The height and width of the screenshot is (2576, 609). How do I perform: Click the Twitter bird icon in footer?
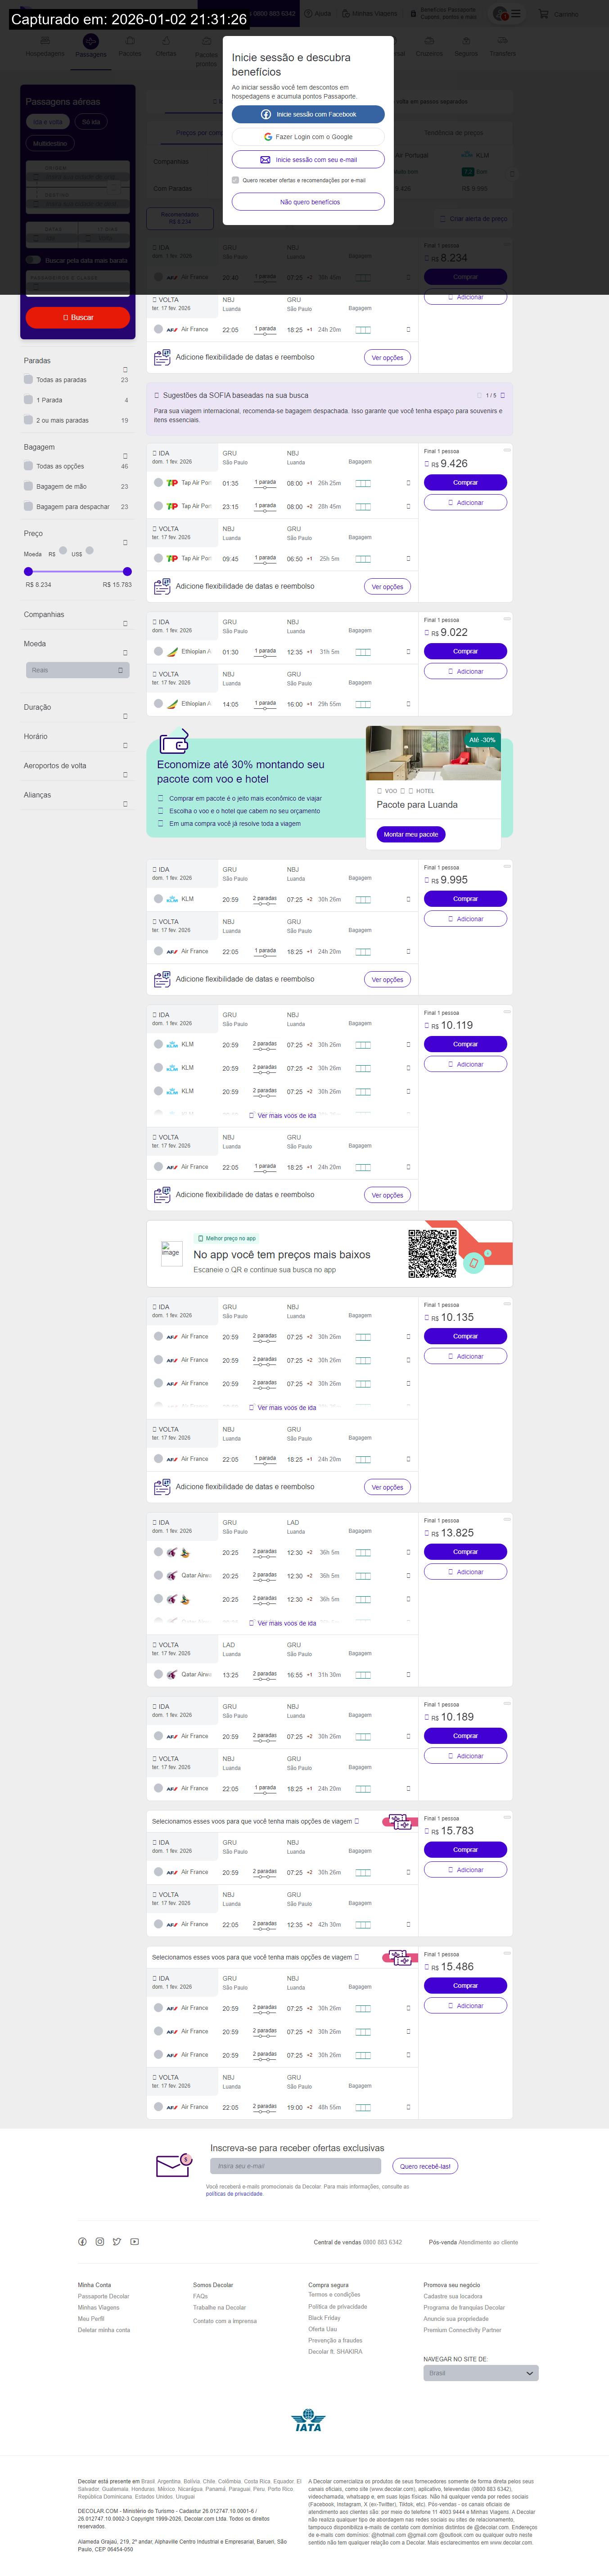click(117, 2241)
